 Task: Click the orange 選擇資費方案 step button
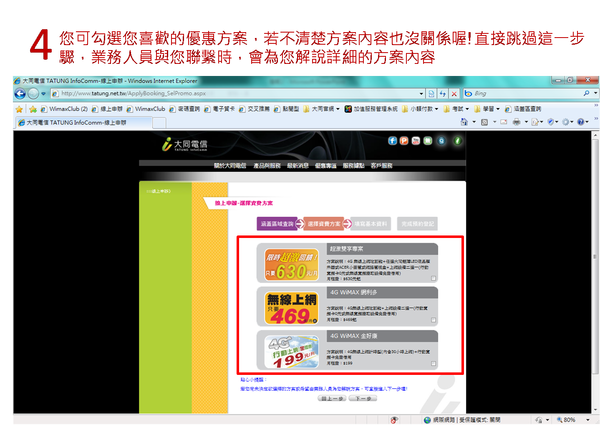(324, 224)
